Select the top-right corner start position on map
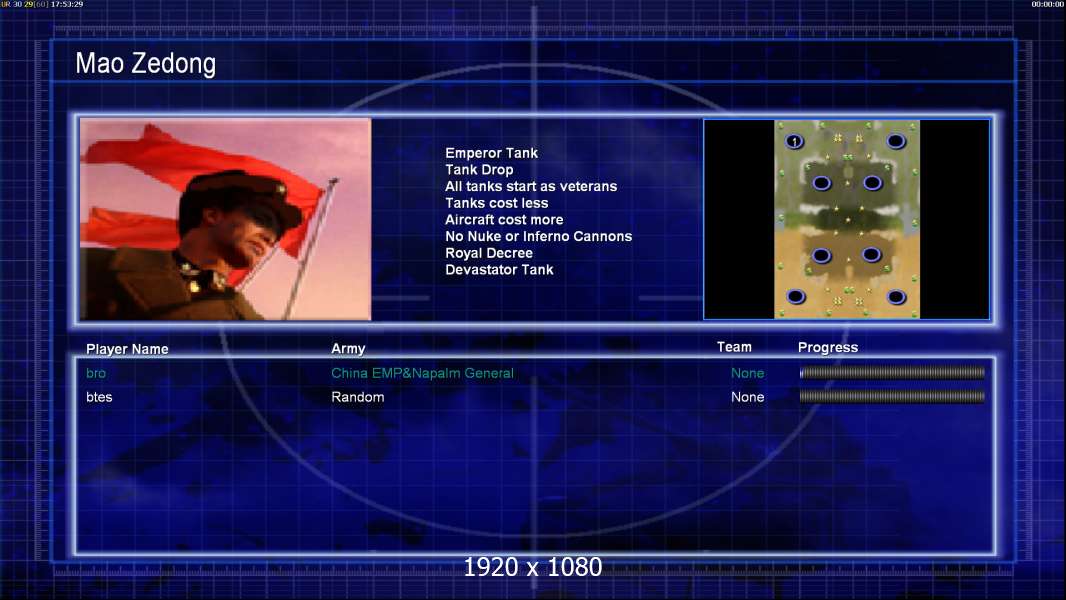Image resolution: width=1066 pixels, height=600 pixels. [896, 141]
